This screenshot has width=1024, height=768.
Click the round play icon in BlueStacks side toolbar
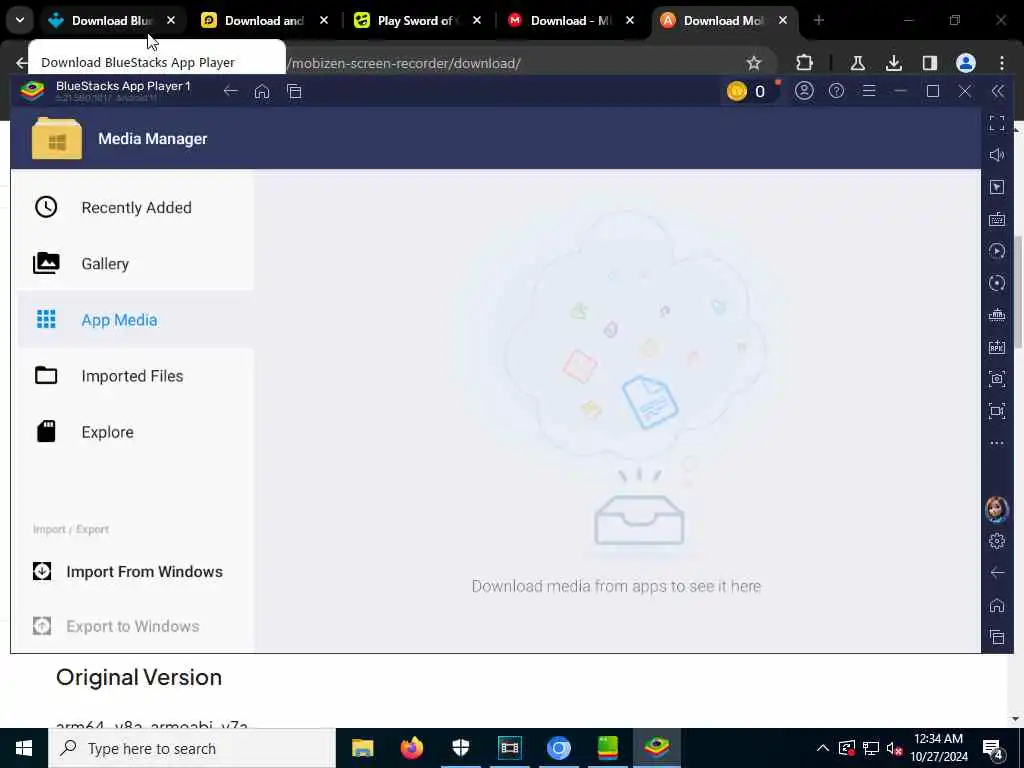click(x=997, y=251)
